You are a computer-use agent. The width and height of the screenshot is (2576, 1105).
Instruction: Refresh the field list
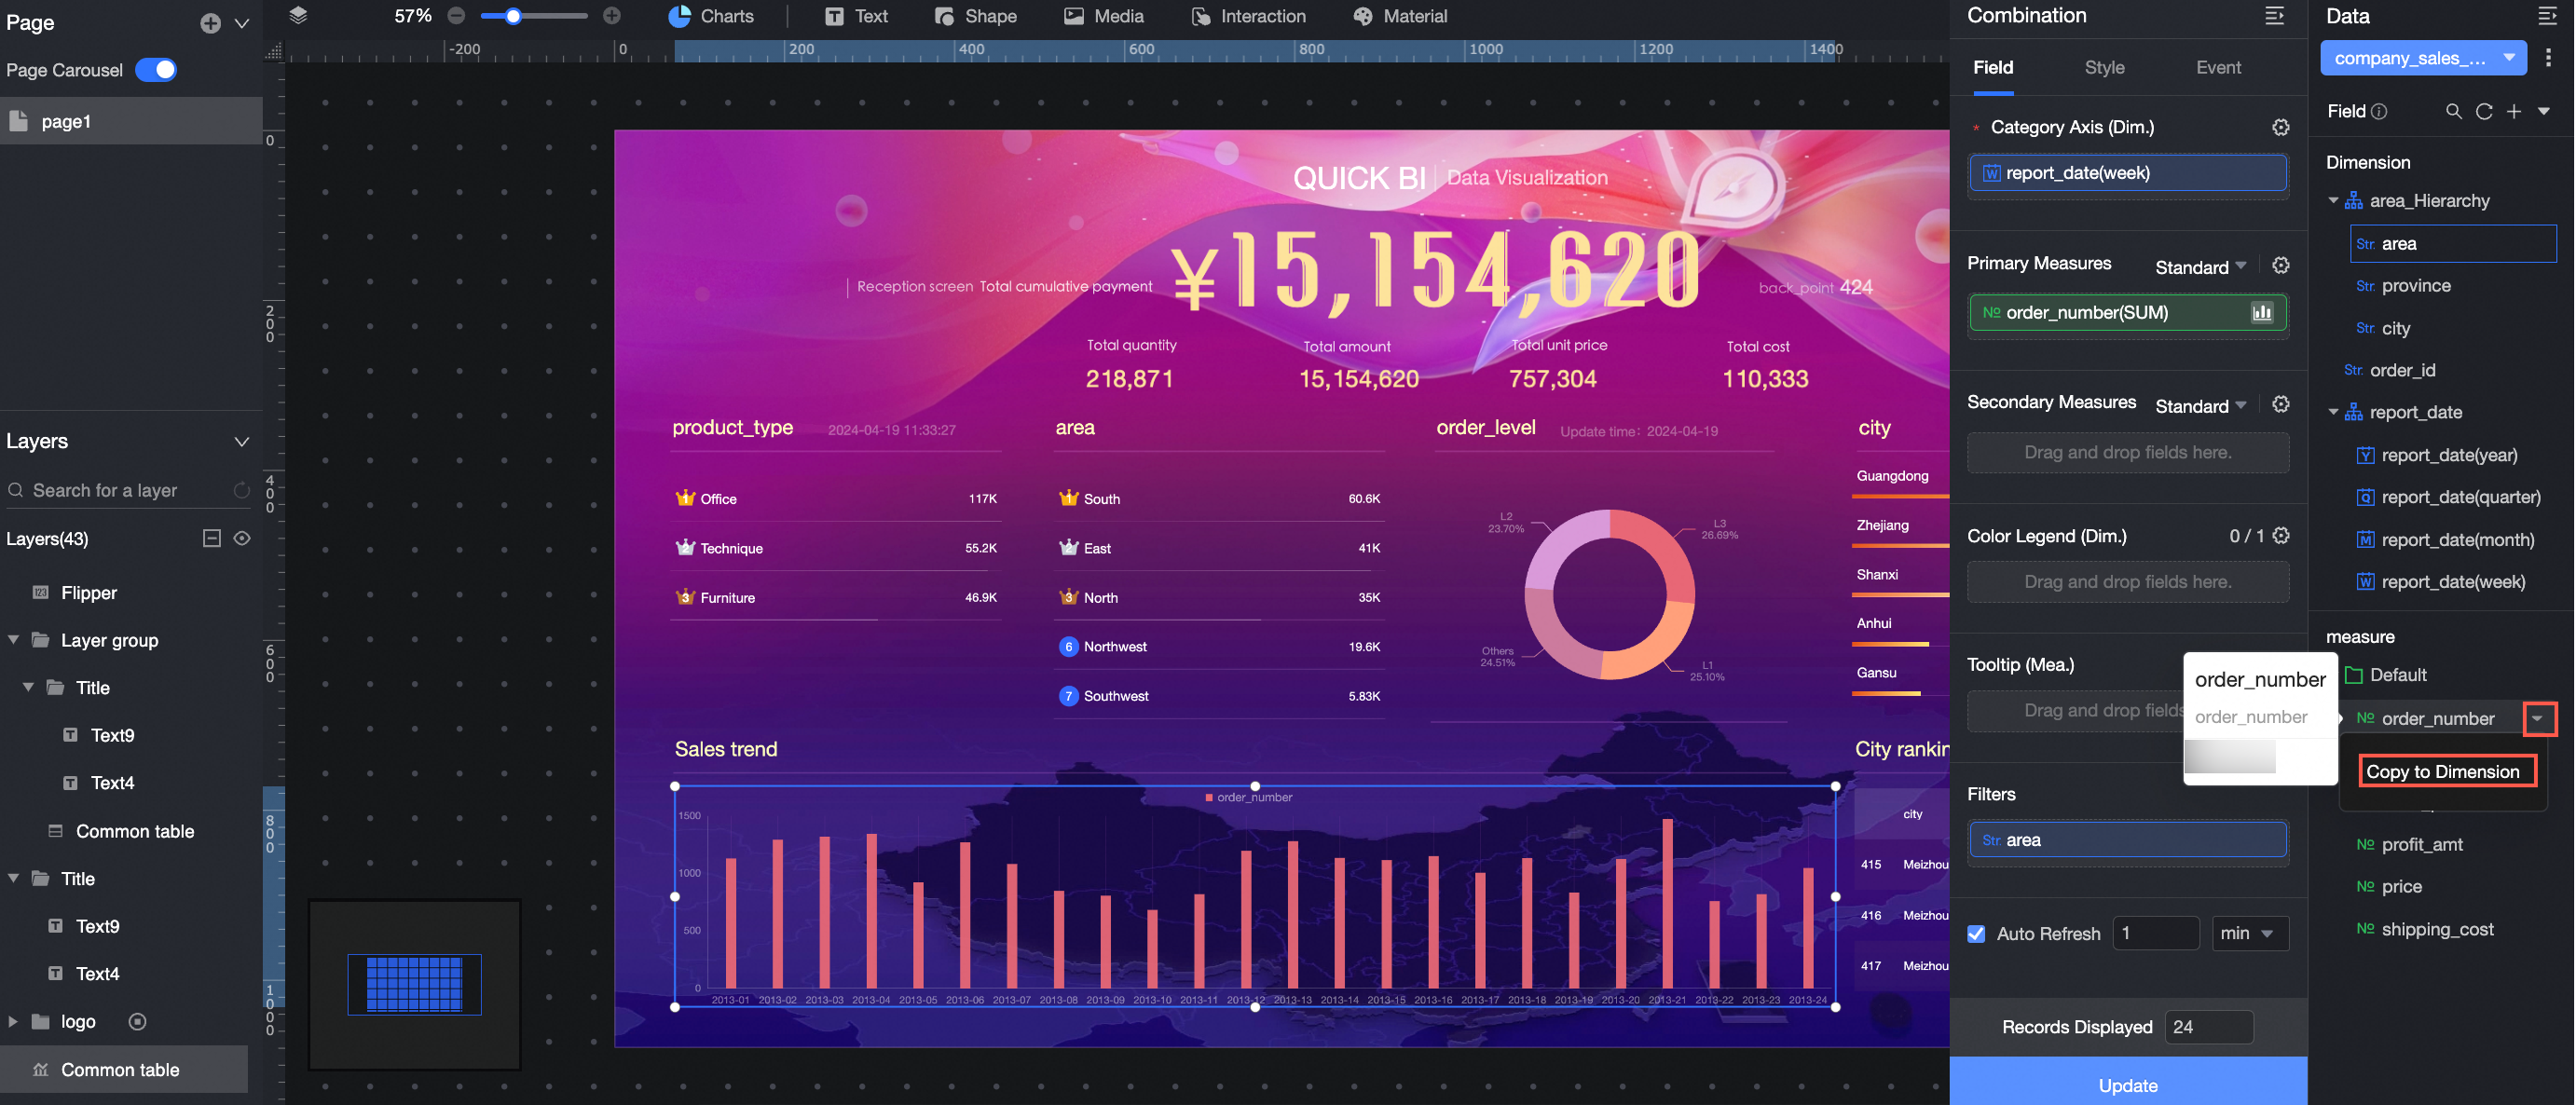click(x=2484, y=111)
